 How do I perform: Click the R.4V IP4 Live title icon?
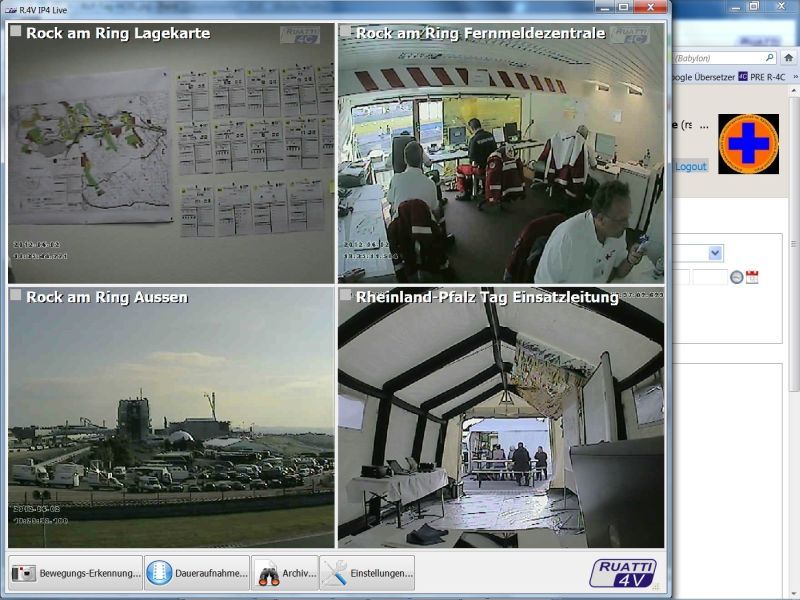coord(10,10)
